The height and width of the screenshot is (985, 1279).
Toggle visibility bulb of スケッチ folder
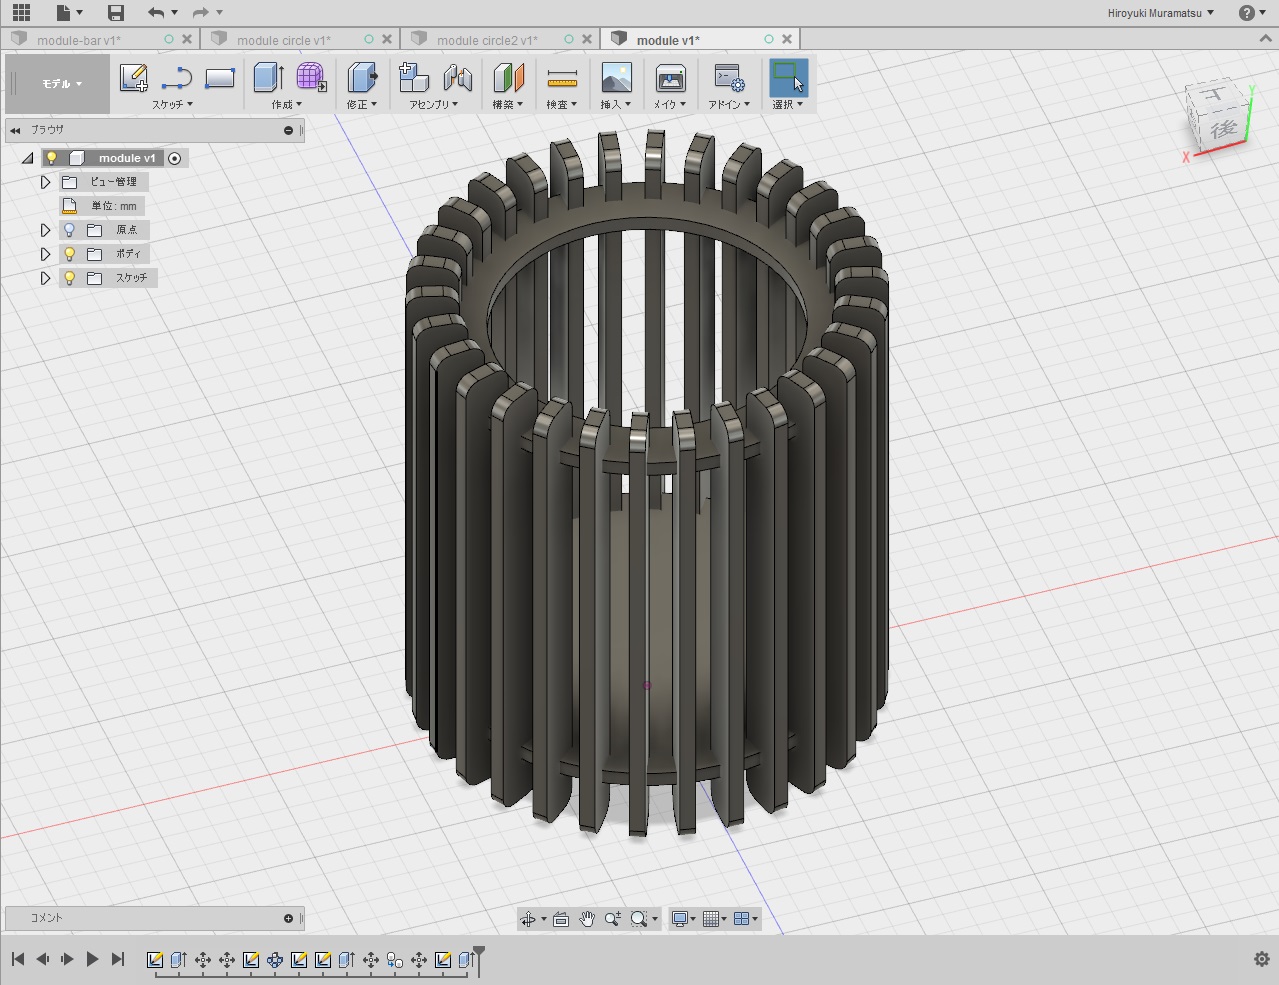coord(69,278)
